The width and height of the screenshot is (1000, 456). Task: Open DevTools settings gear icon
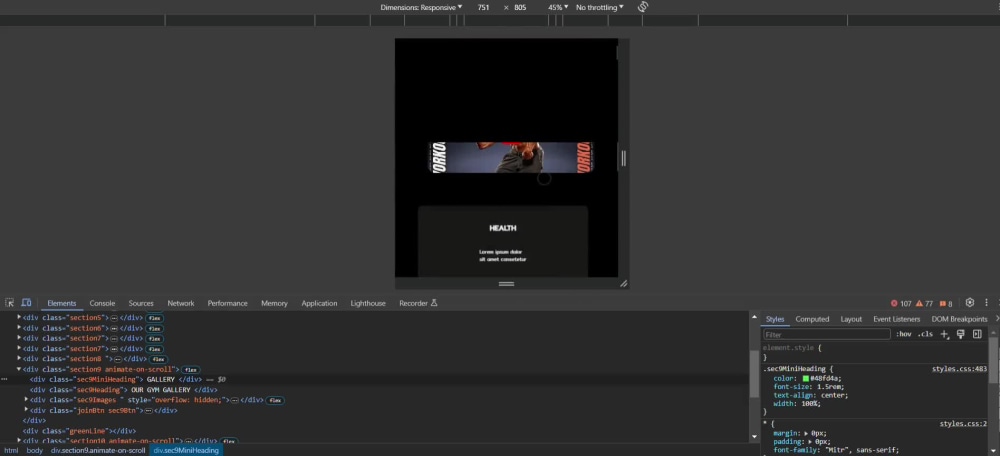[x=970, y=303]
